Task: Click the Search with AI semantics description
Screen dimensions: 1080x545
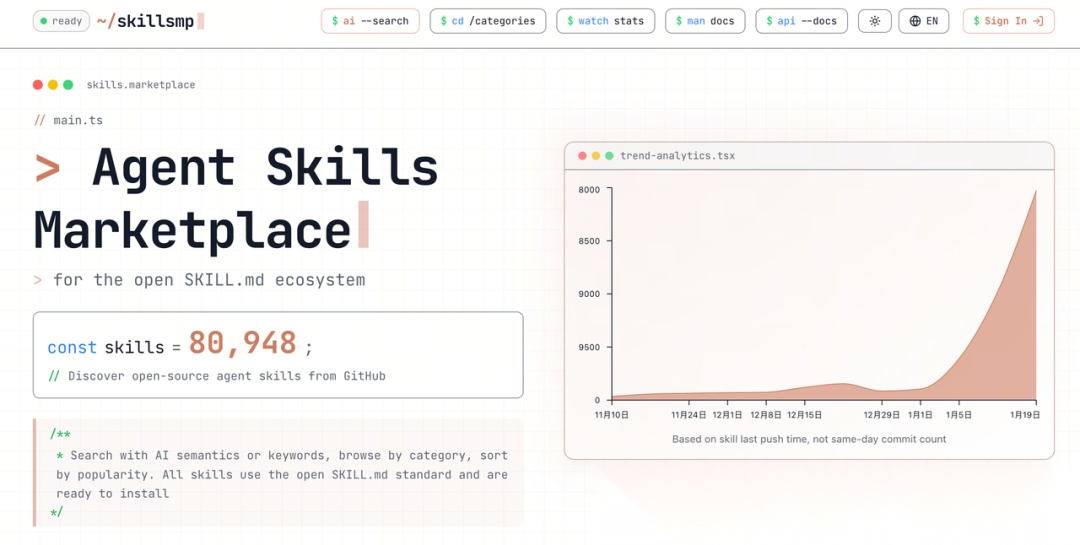Action: tap(282, 474)
